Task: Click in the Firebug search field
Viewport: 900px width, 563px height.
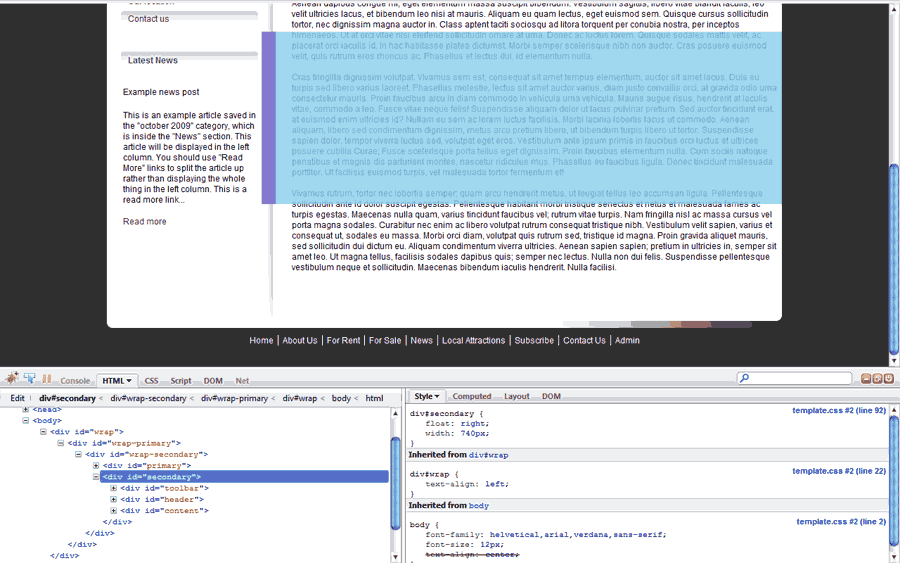Action: [x=800, y=379]
